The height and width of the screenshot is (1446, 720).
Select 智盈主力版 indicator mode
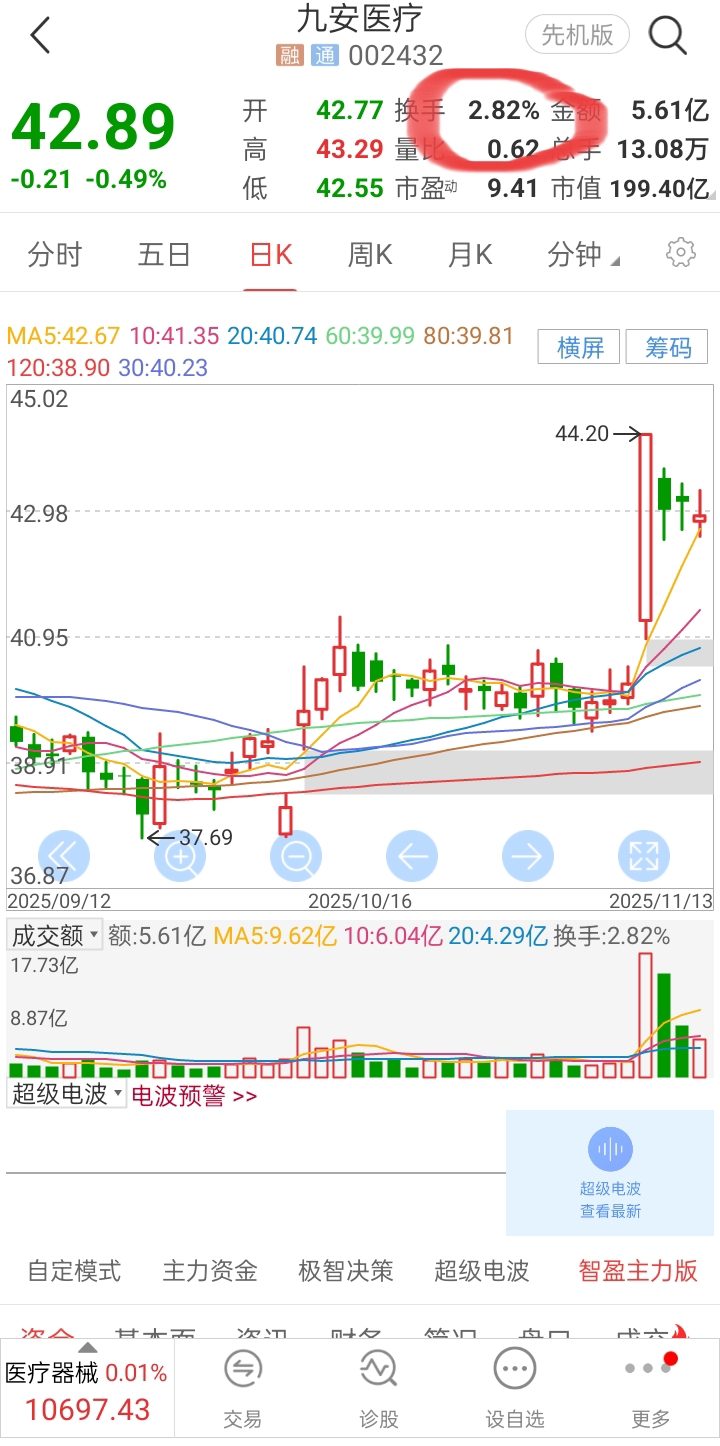638,1271
